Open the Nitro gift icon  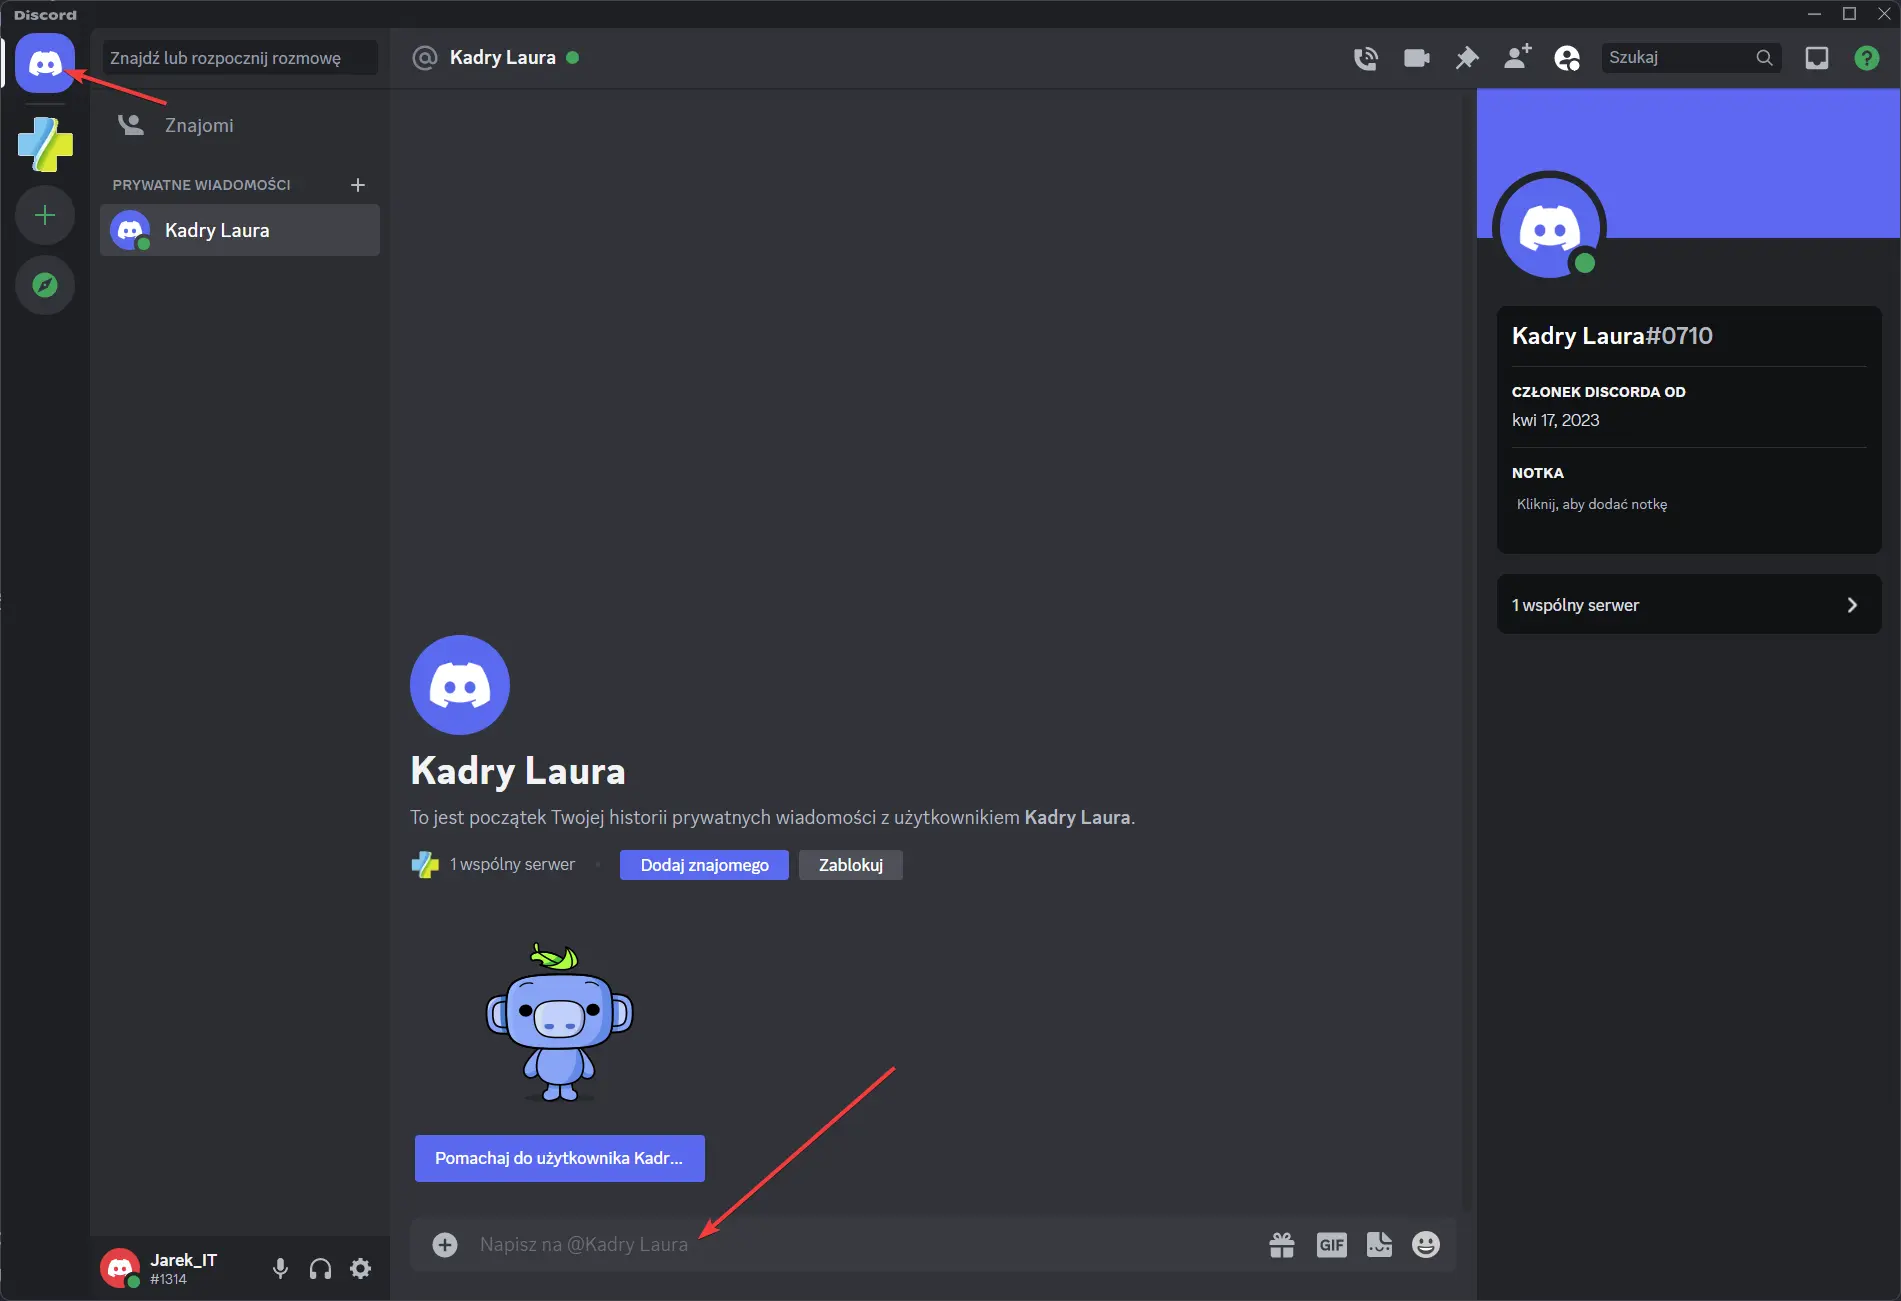[1282, 1245]
